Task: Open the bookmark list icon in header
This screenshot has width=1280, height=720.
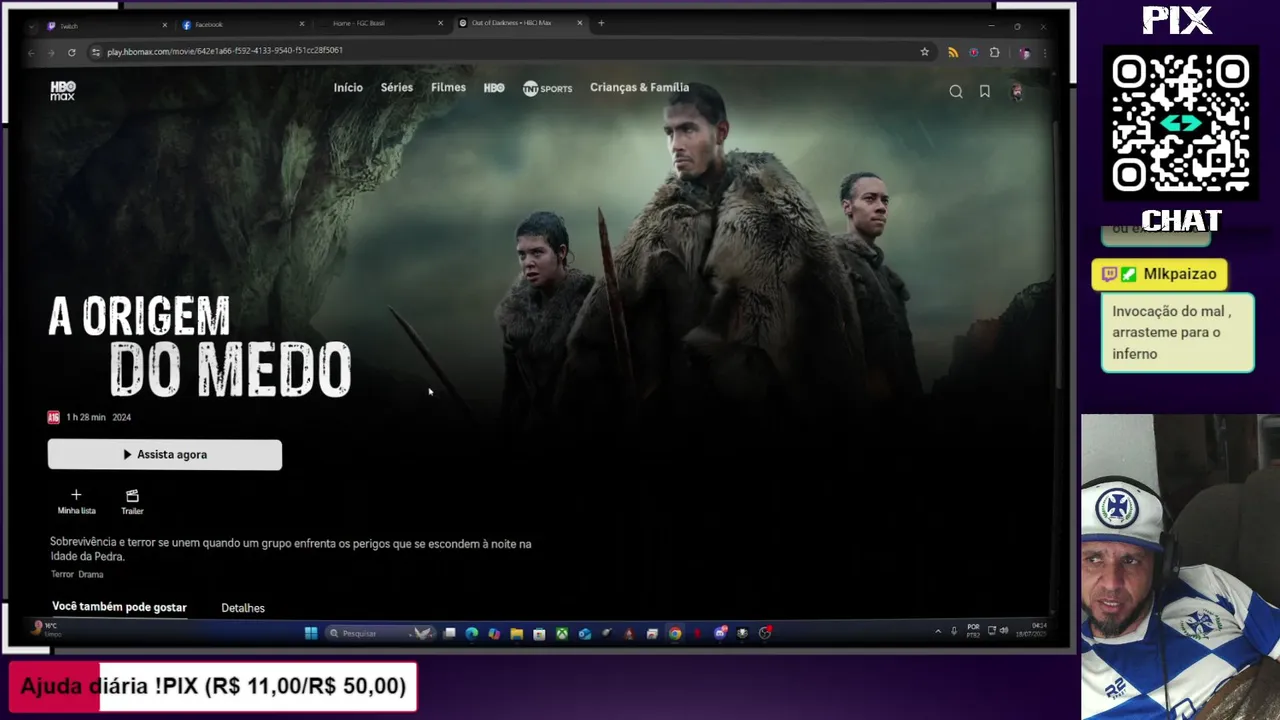Action: pyautogui.click(x=985, y=91)
